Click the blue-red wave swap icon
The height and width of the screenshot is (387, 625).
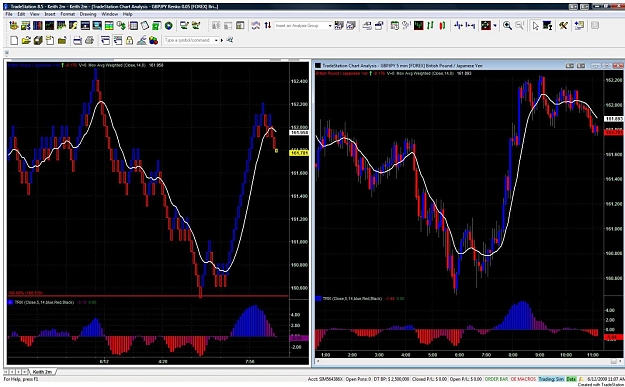pyautogui.click(x=256, y=26)
